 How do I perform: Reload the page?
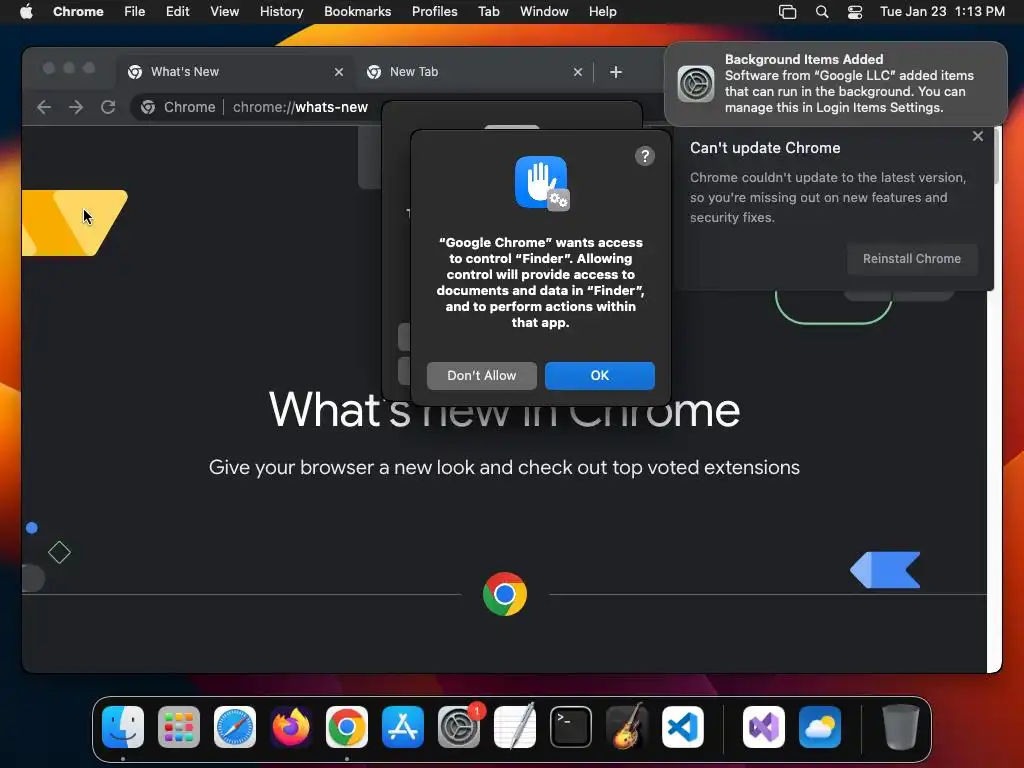click(x=108, y=107)
